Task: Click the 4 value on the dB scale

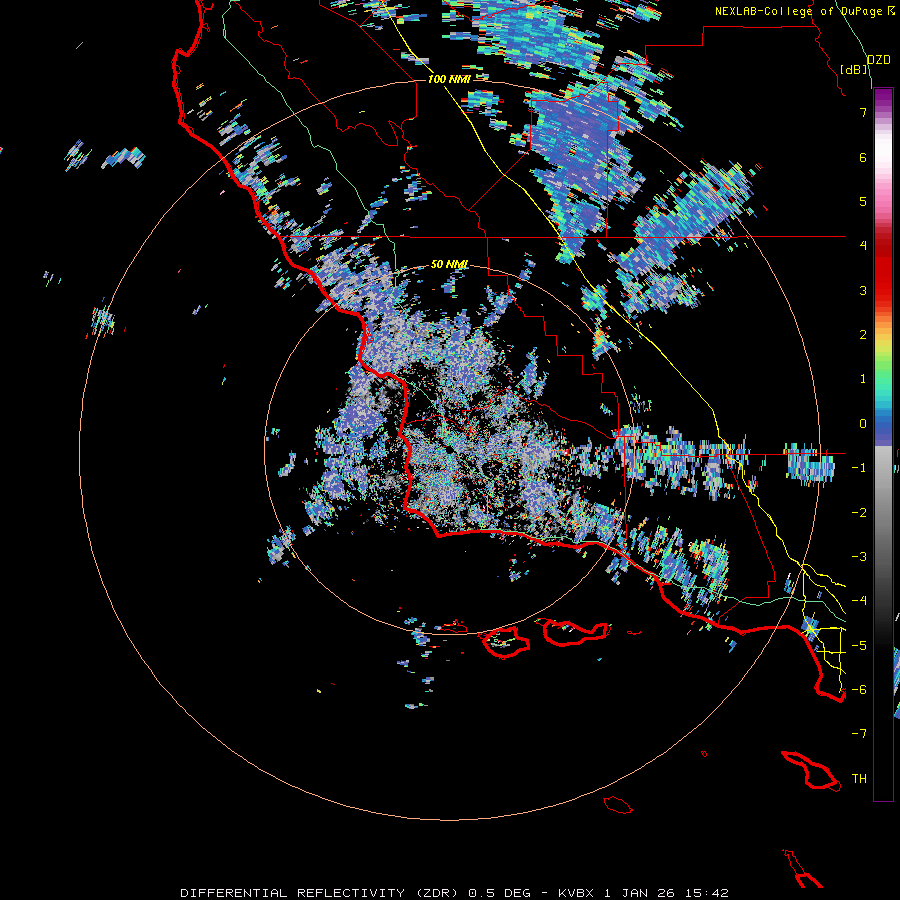Action: coord(863,245)
